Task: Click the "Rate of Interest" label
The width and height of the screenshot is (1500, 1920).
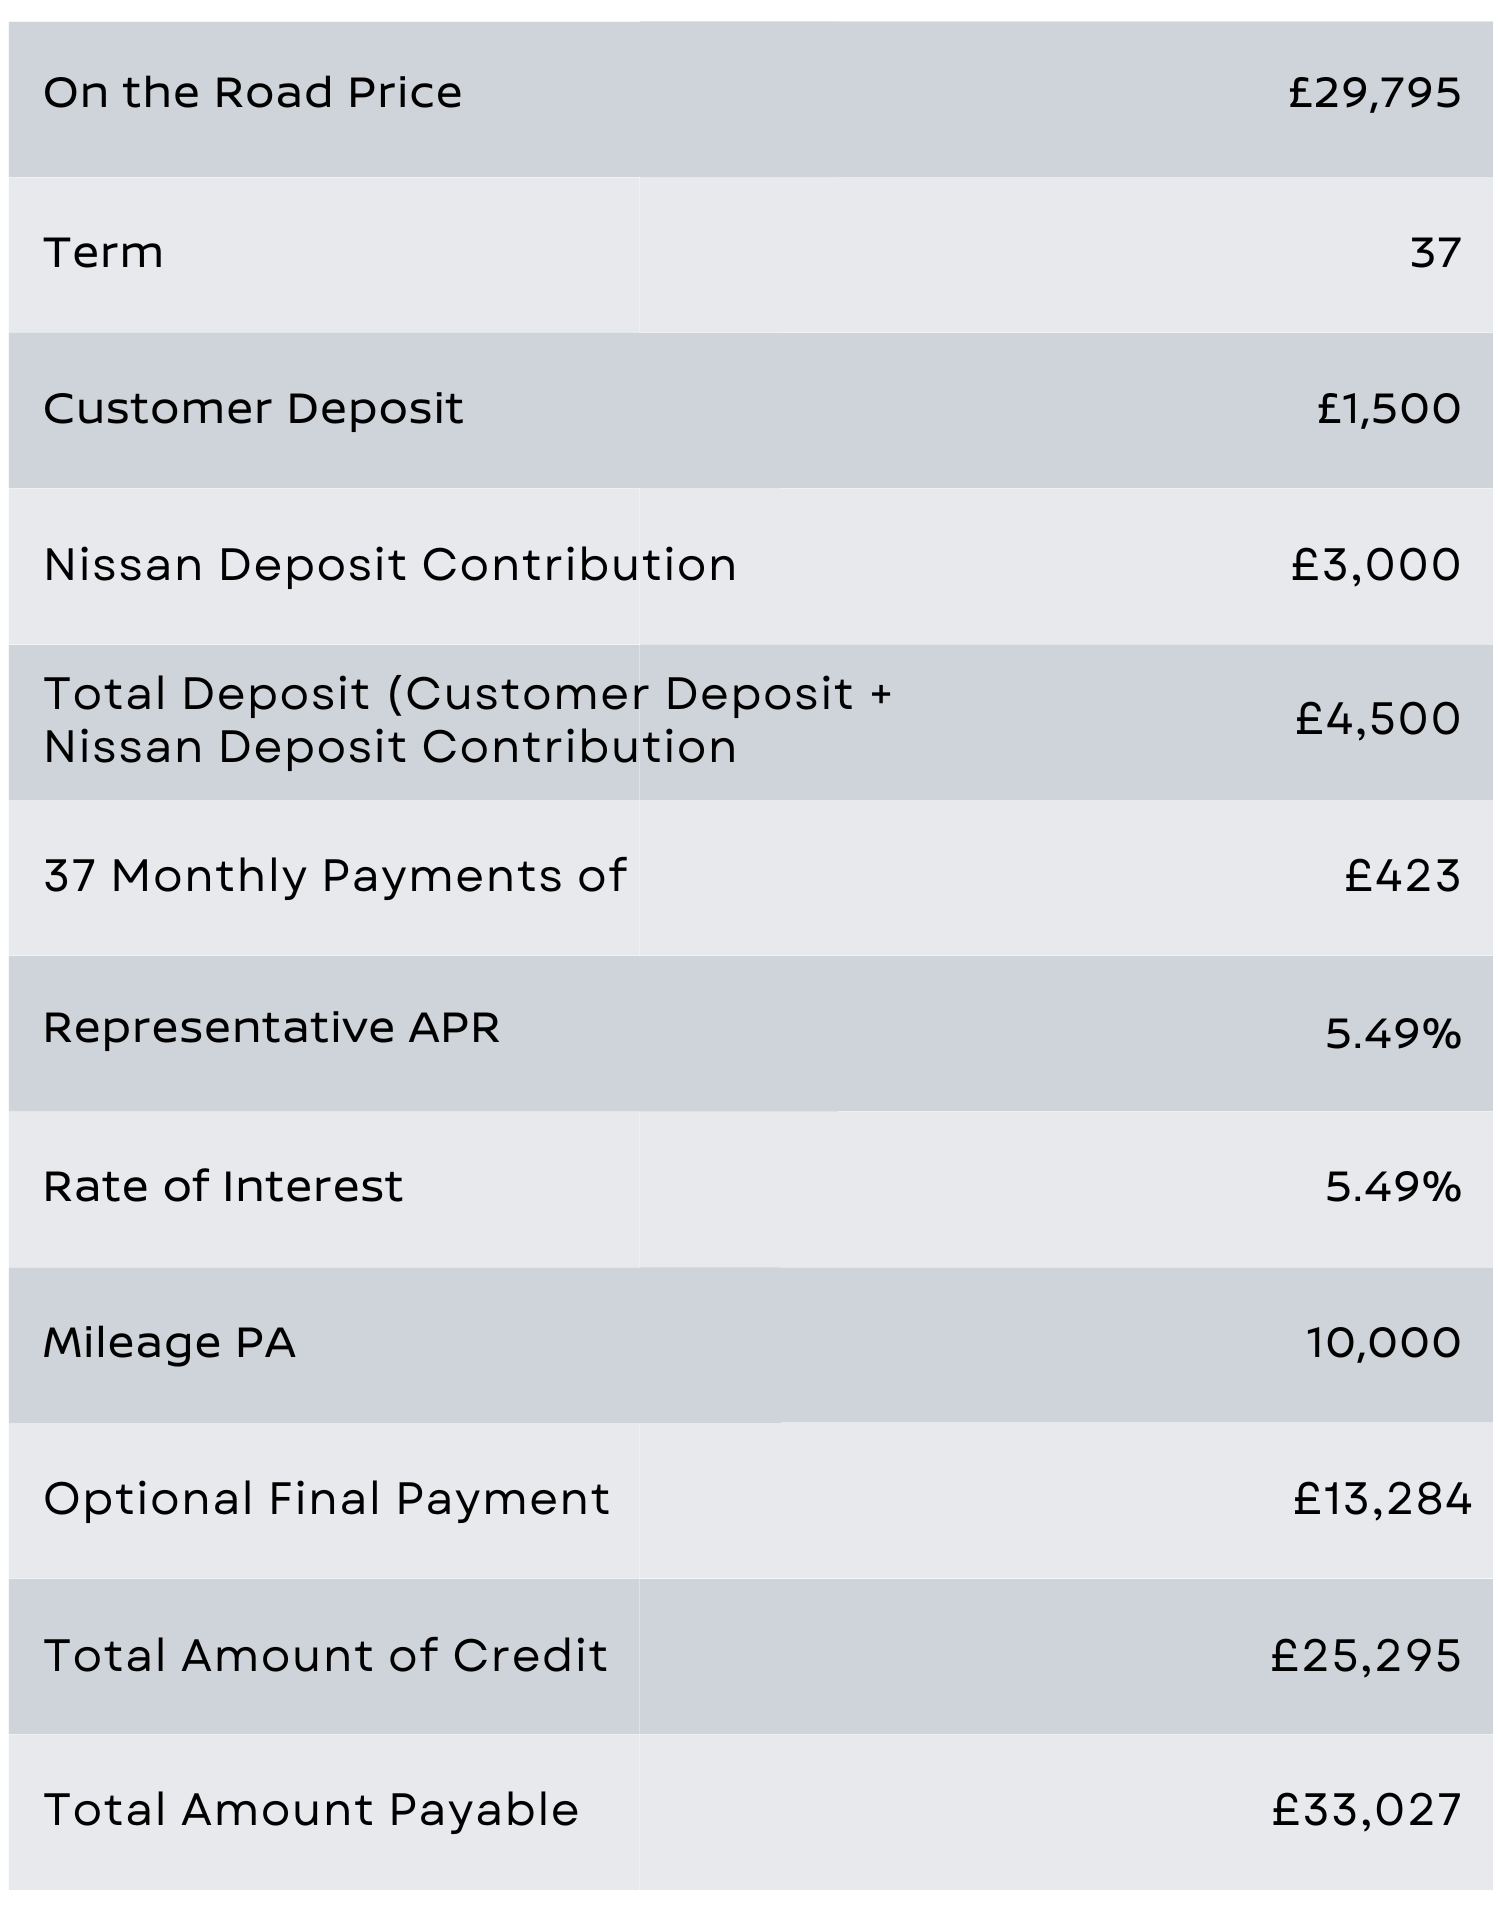Action: (x=223, y=1187)
